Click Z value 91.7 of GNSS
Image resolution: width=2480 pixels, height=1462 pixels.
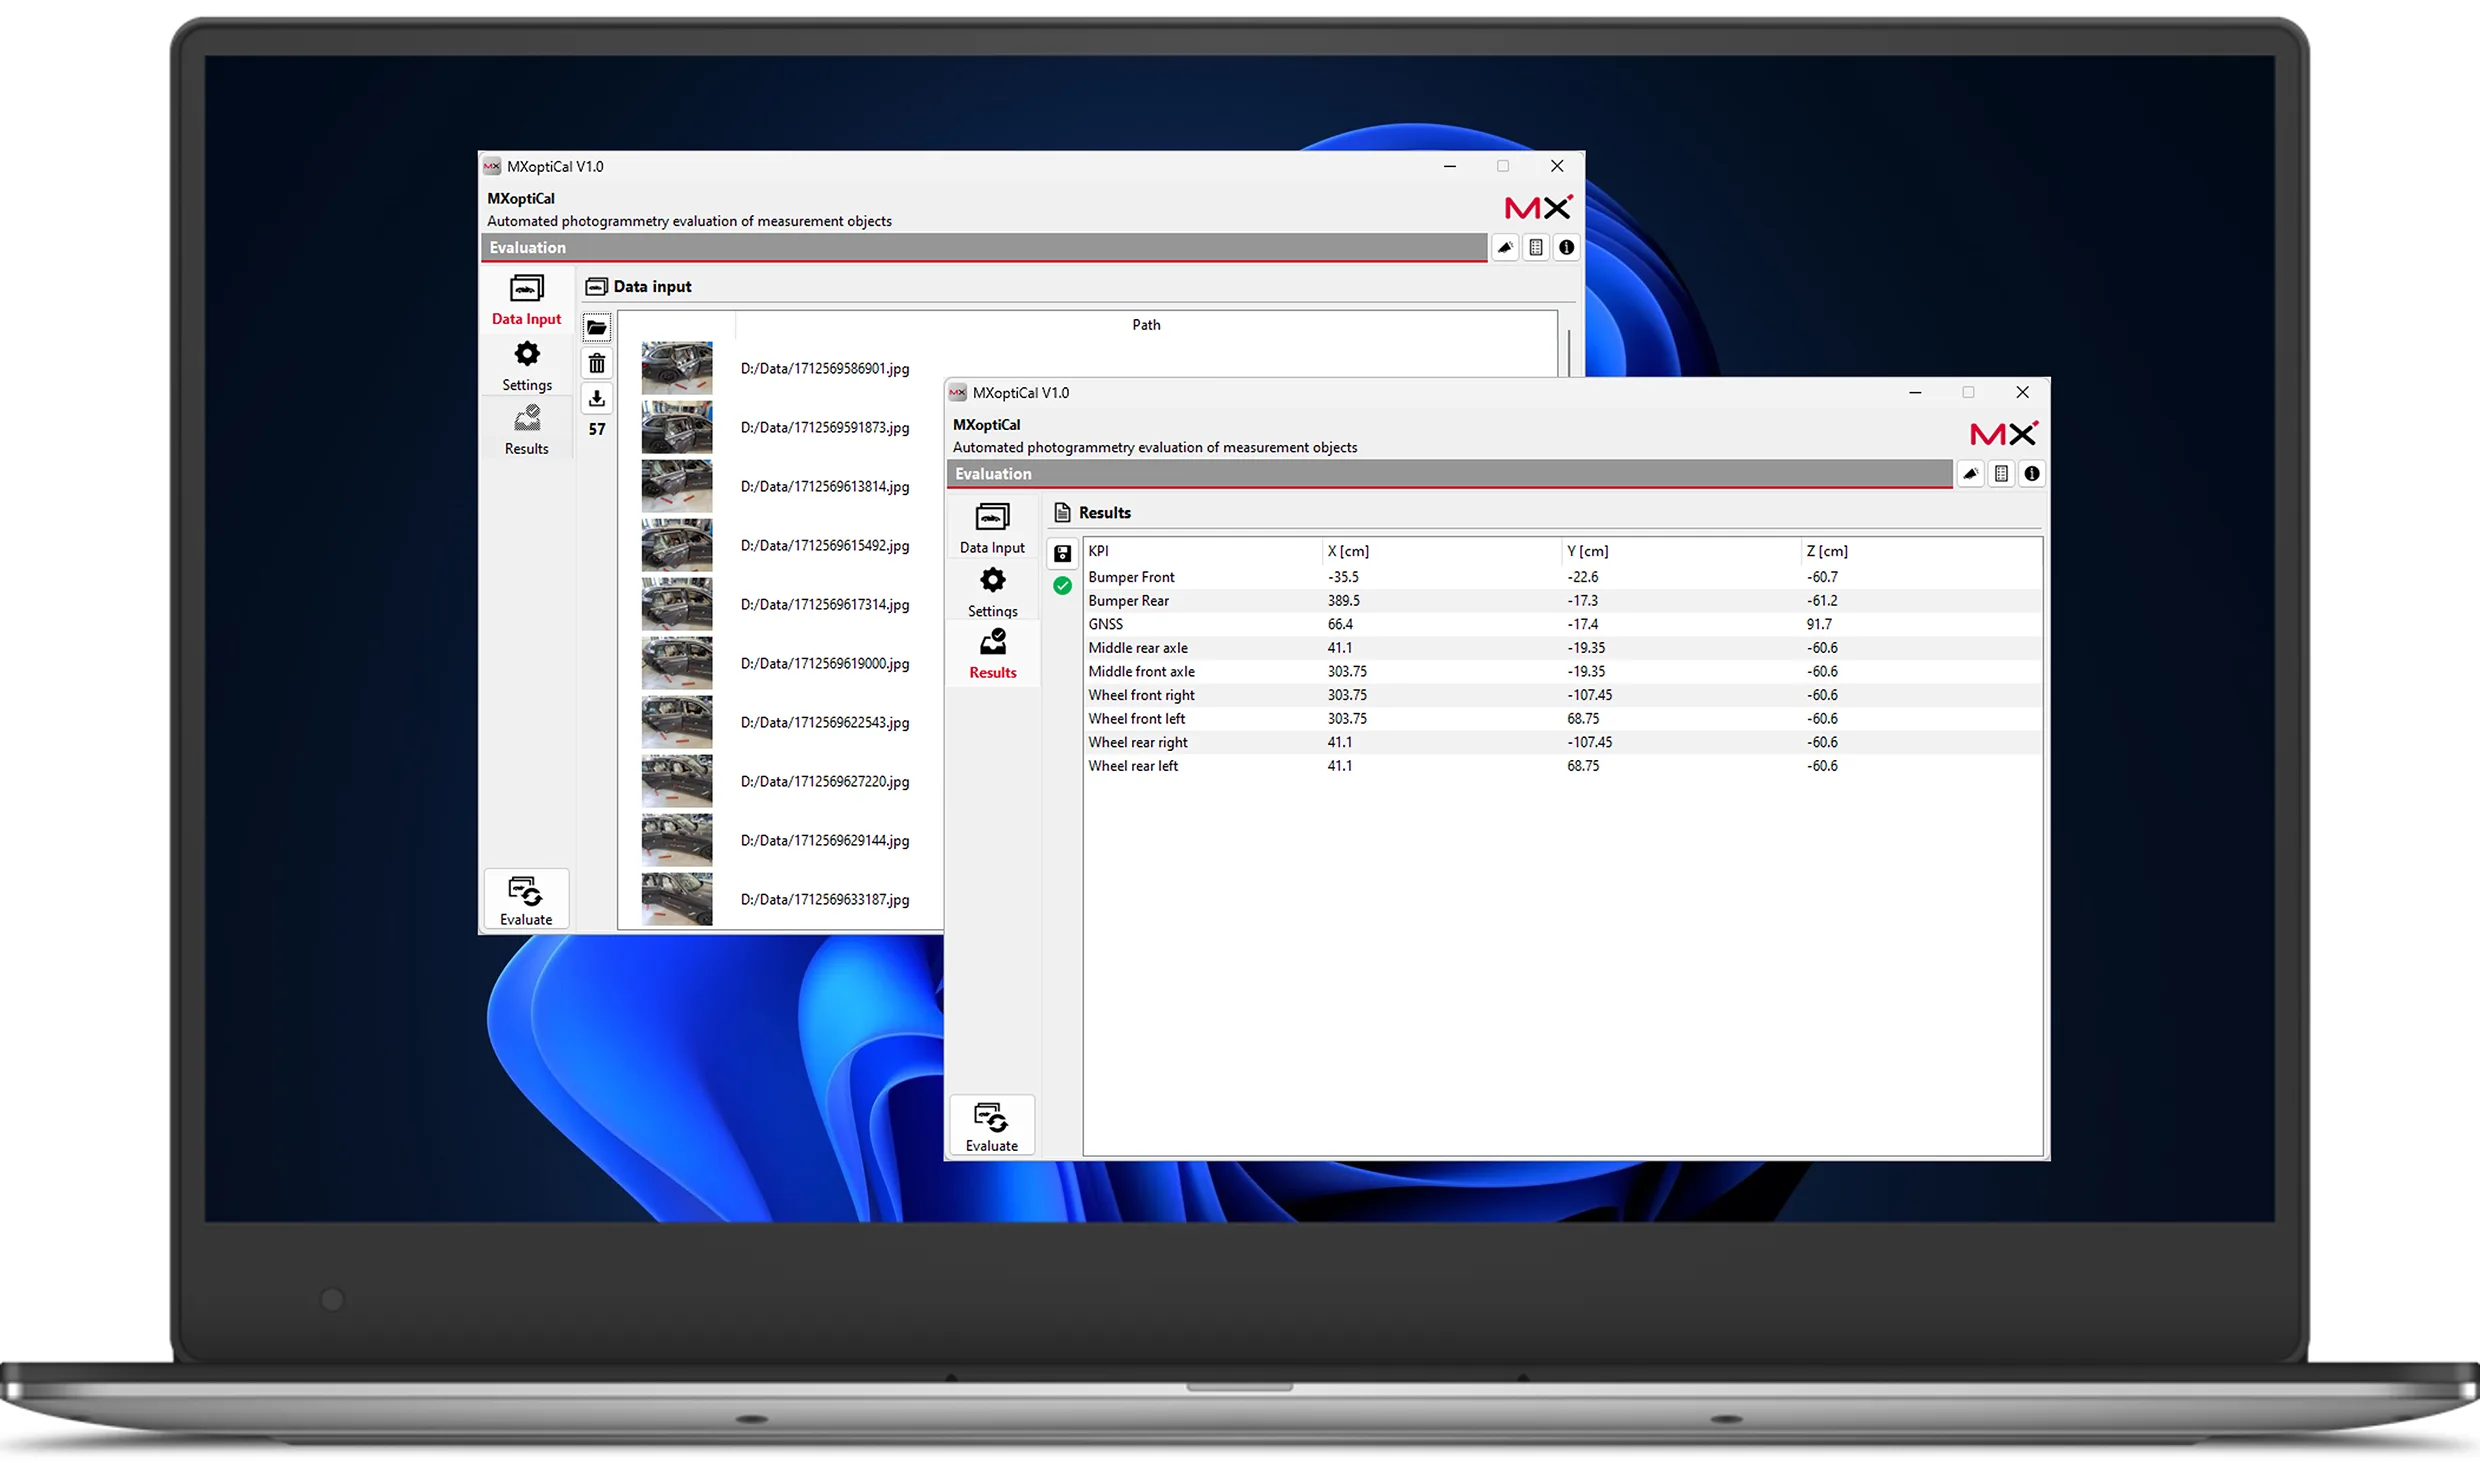point(1819,624)
